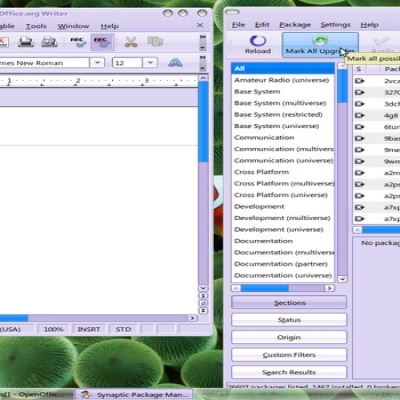Sort packages by S status column

(x=359, y=69)
